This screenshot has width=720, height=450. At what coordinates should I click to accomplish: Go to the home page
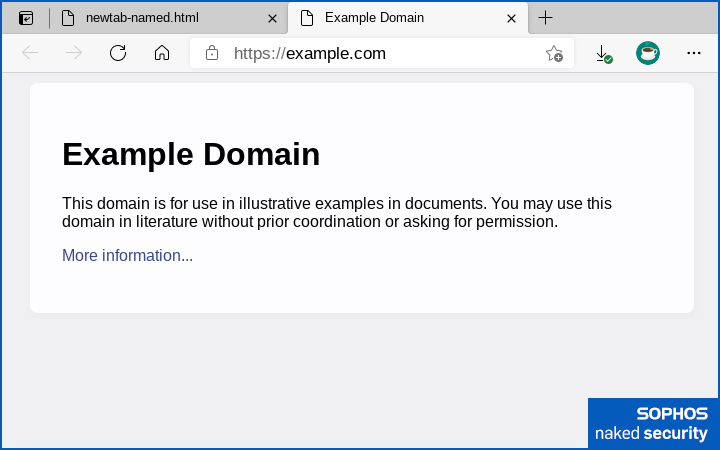162,54
